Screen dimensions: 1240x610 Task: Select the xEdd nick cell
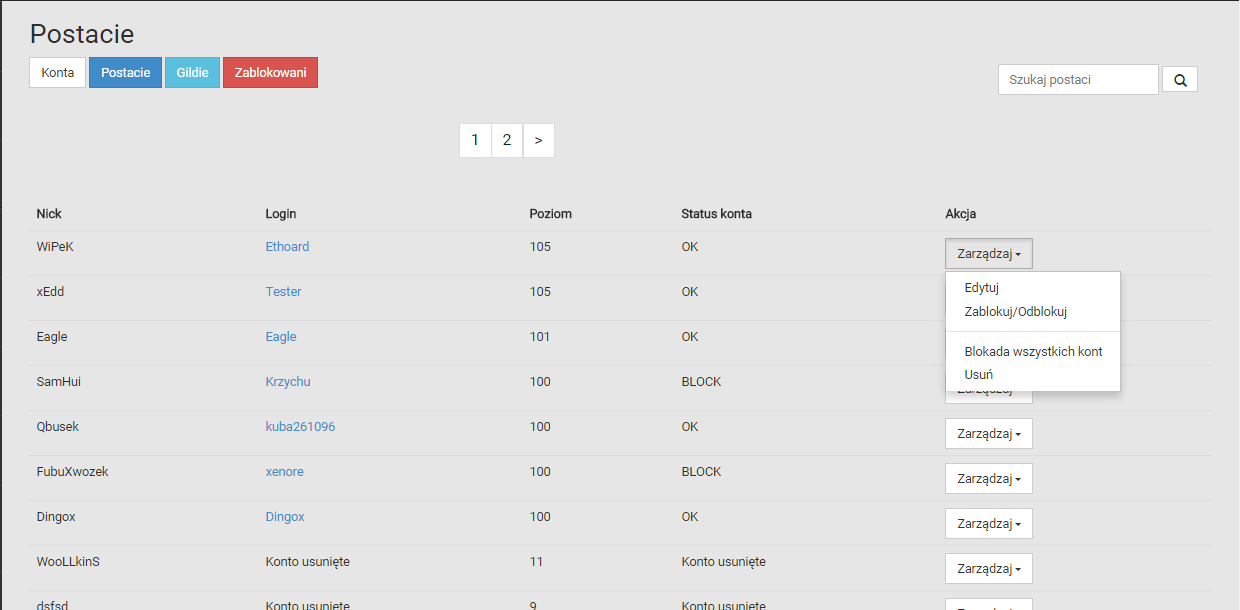[50, 292]
